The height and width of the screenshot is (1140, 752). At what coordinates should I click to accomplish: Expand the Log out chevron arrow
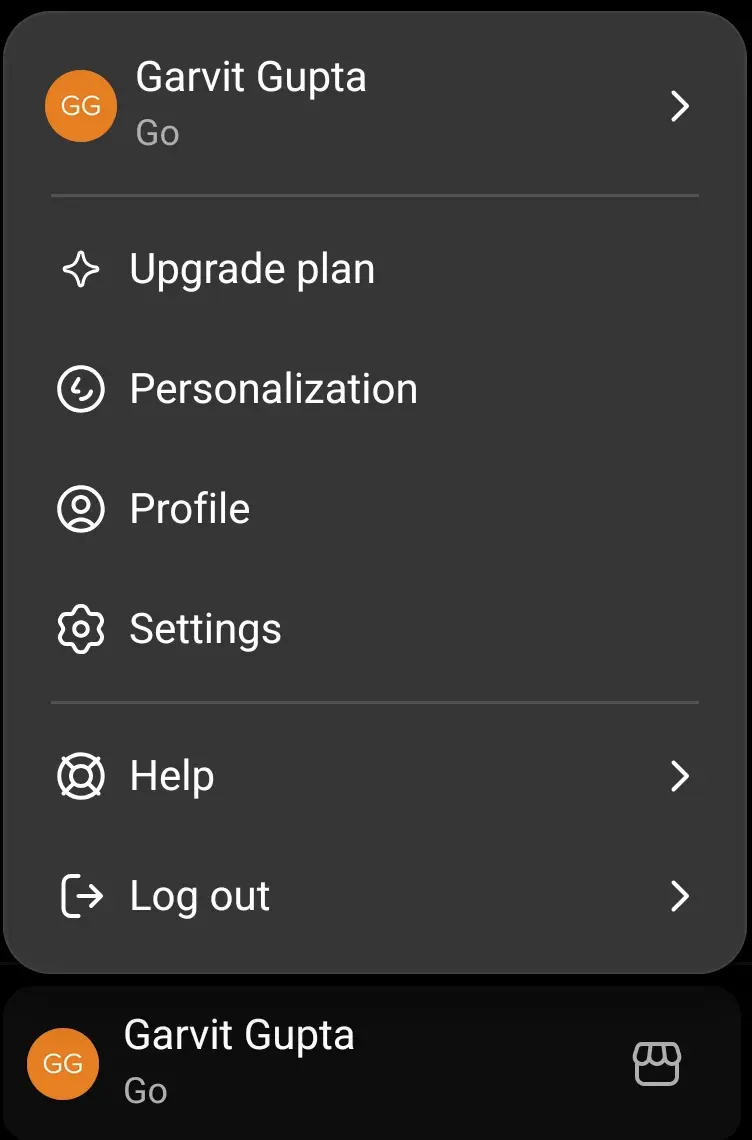click(679, 896)
